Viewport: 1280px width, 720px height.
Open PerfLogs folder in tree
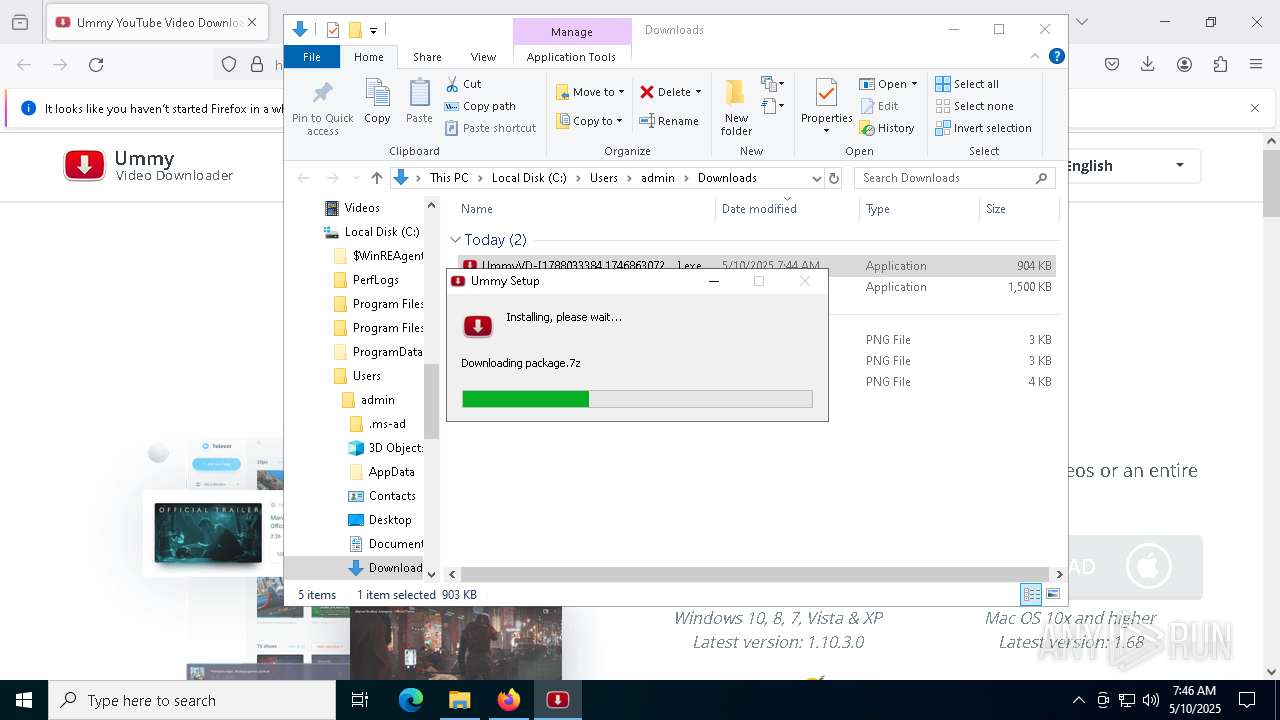(x=375, y=280)
